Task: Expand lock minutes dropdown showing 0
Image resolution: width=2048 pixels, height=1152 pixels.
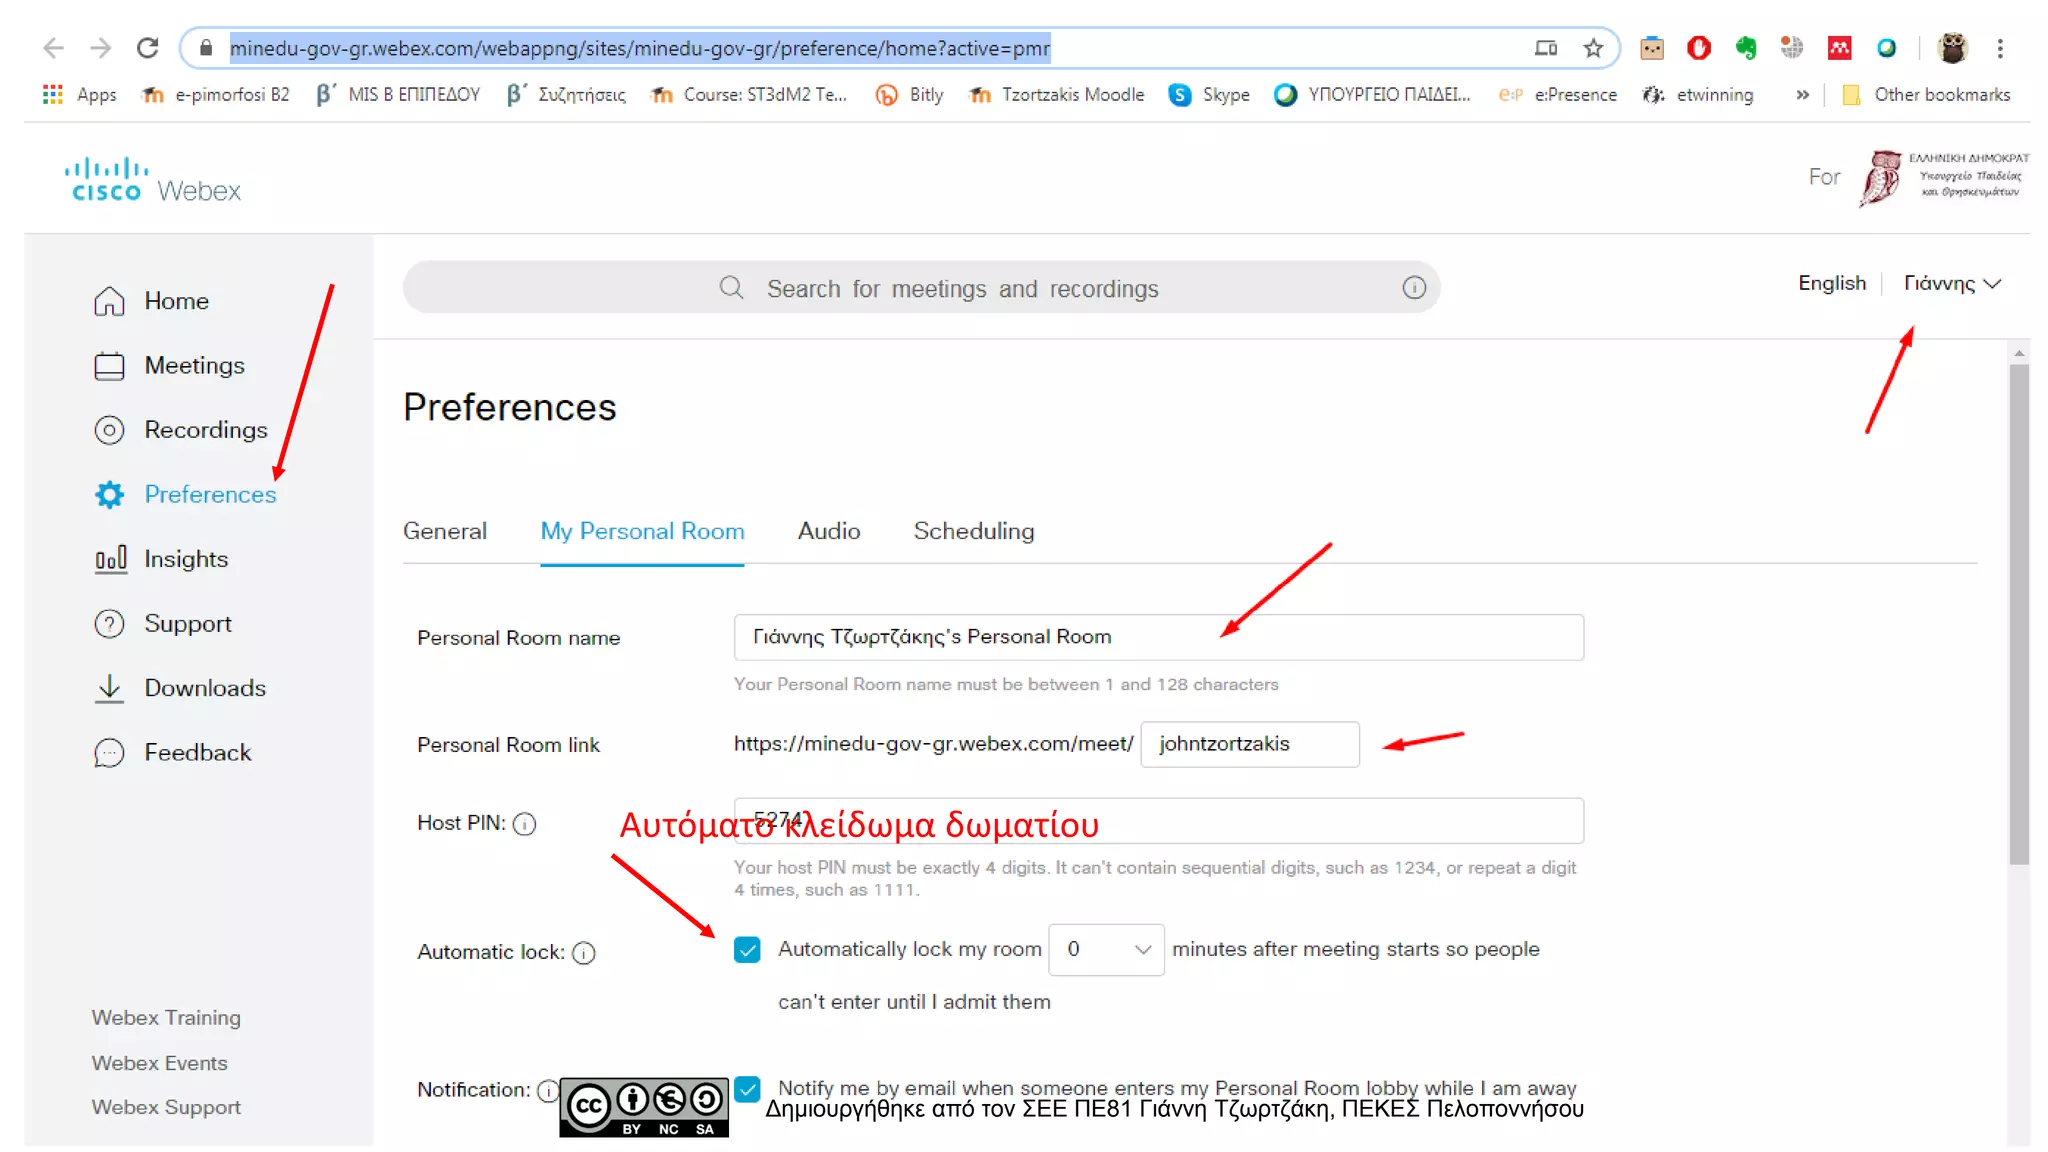Action: [1106, 950]
